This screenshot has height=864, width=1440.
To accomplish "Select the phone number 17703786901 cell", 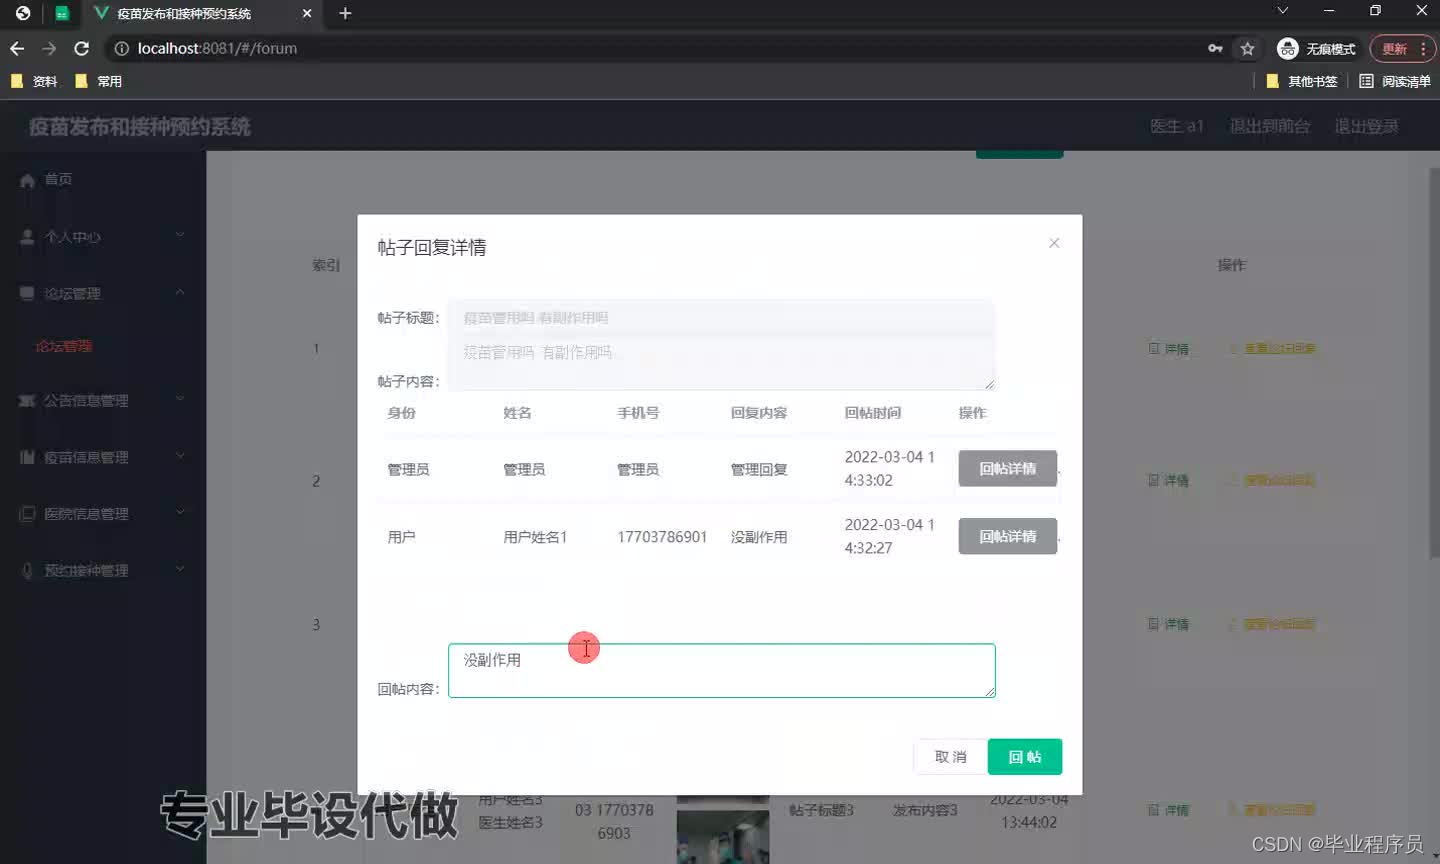I will (x=662, y=537).
